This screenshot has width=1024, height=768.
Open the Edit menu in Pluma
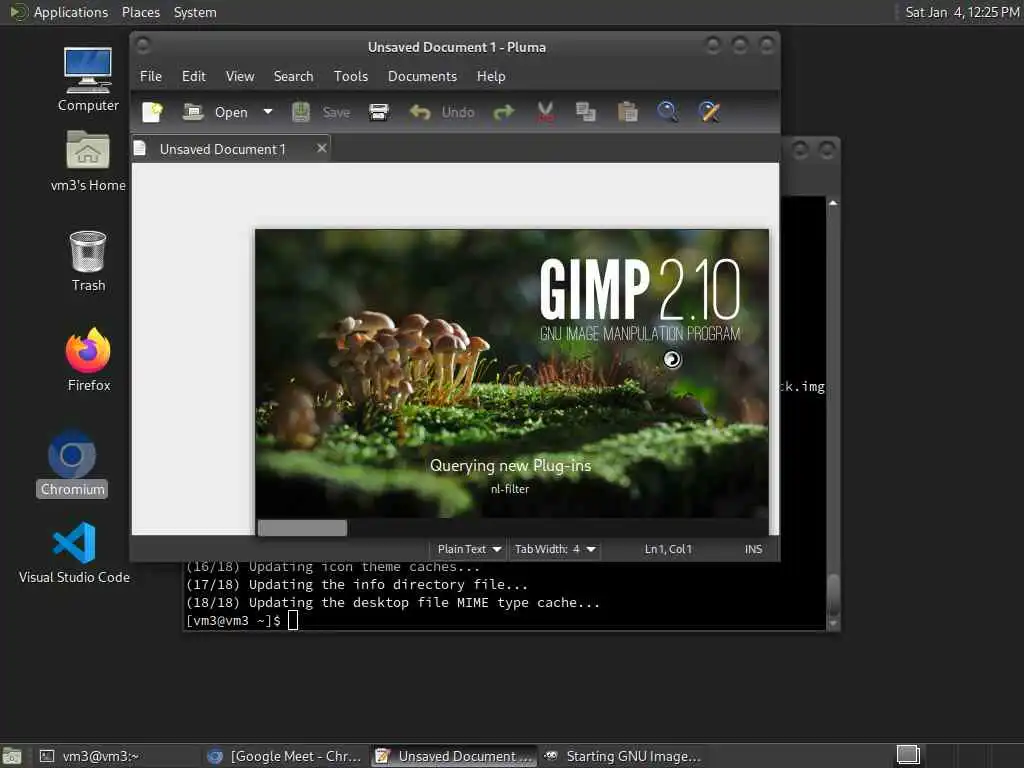click(x=193, y=76)
